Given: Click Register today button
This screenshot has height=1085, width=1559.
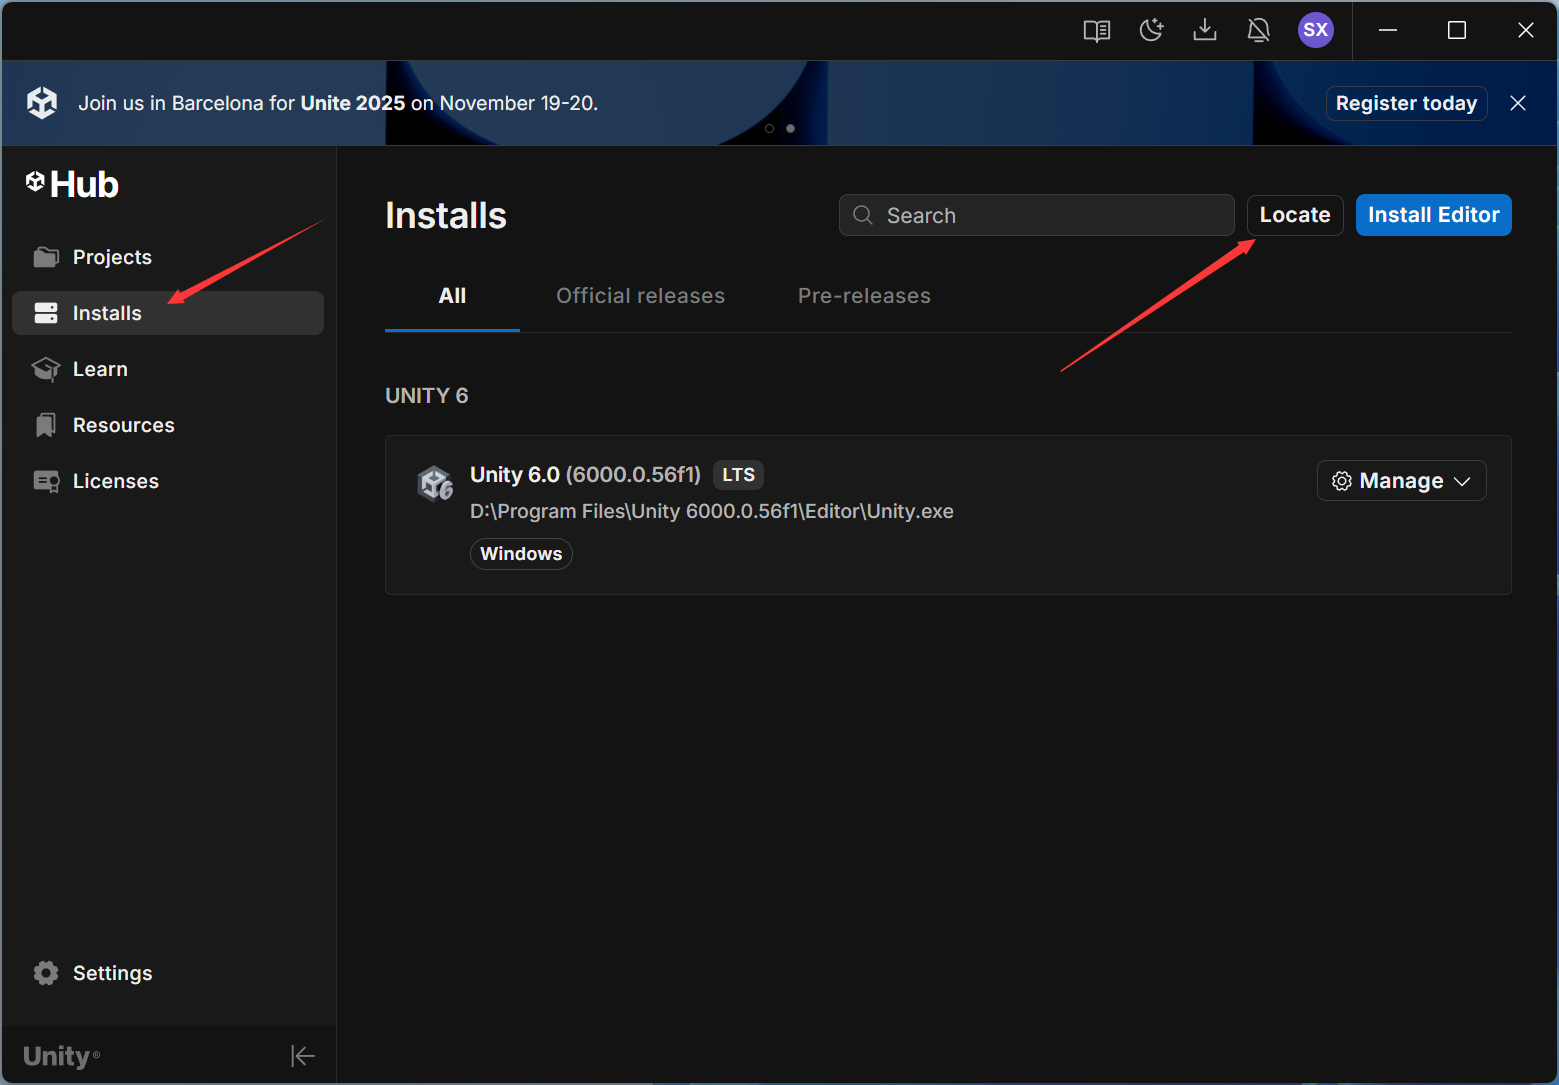Looking at the screenshot, I should click(x=1406, y=103).
